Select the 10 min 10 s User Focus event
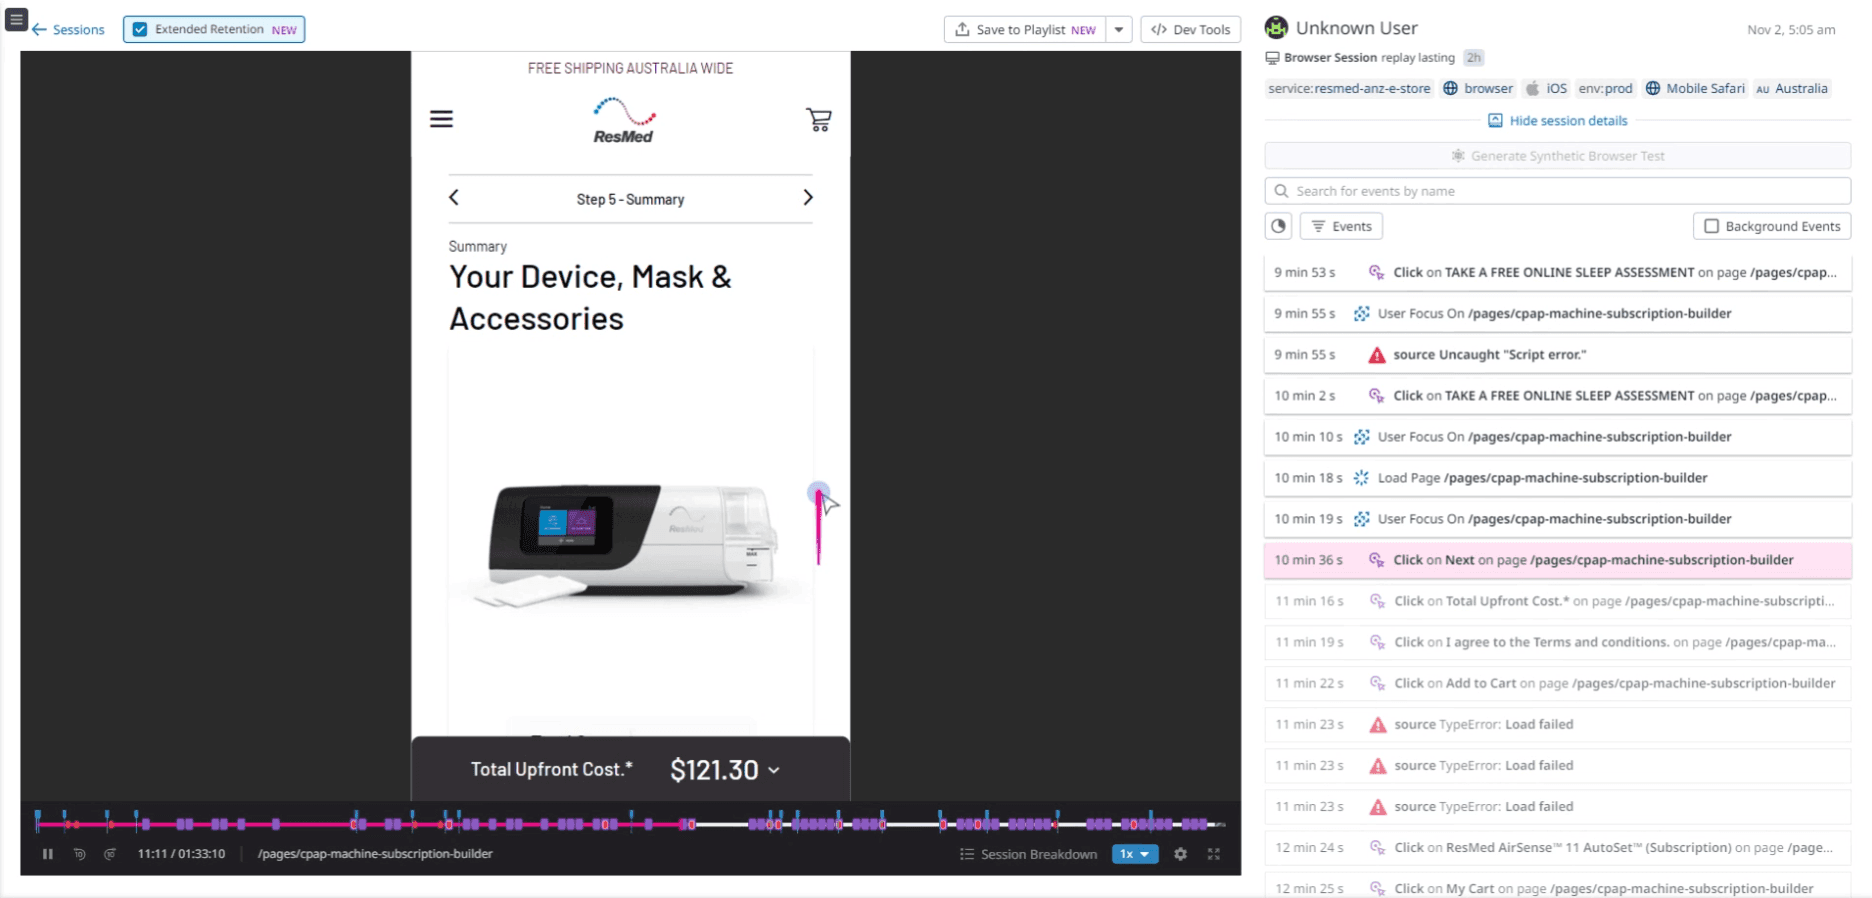 [1557, 436]
